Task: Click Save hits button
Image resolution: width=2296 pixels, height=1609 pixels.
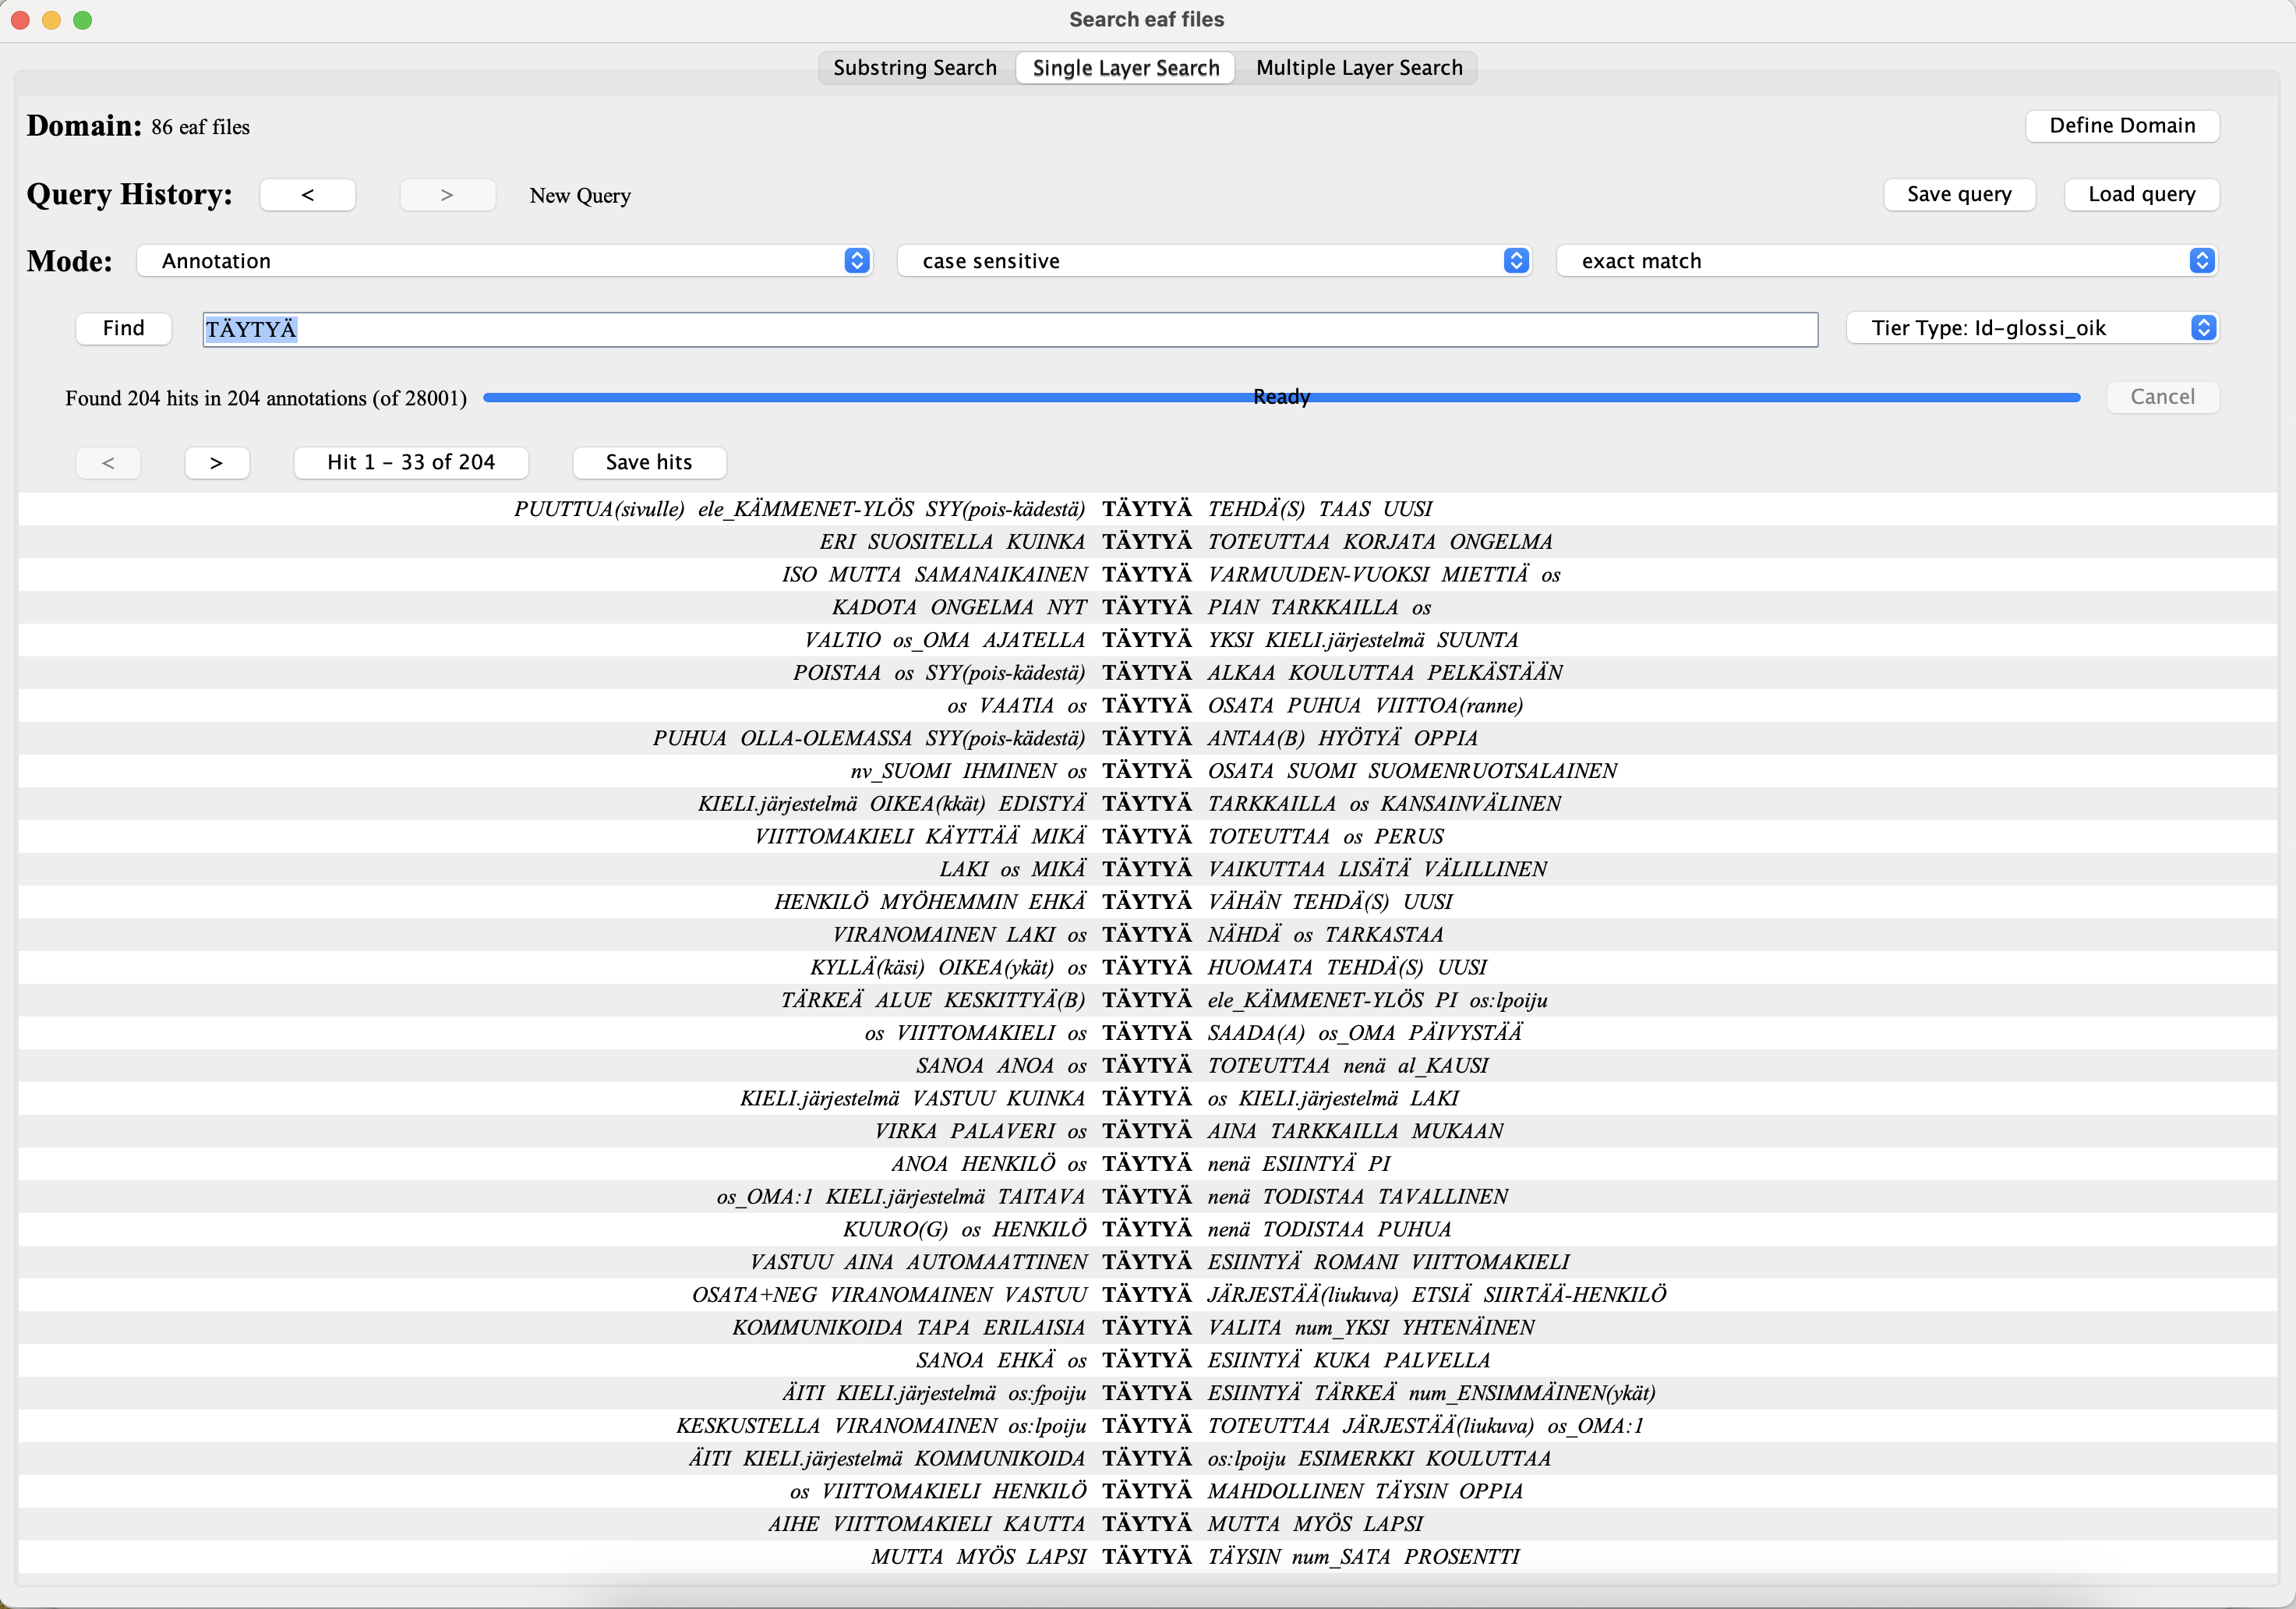Action: pyautogui.click(x=648, y=462)
